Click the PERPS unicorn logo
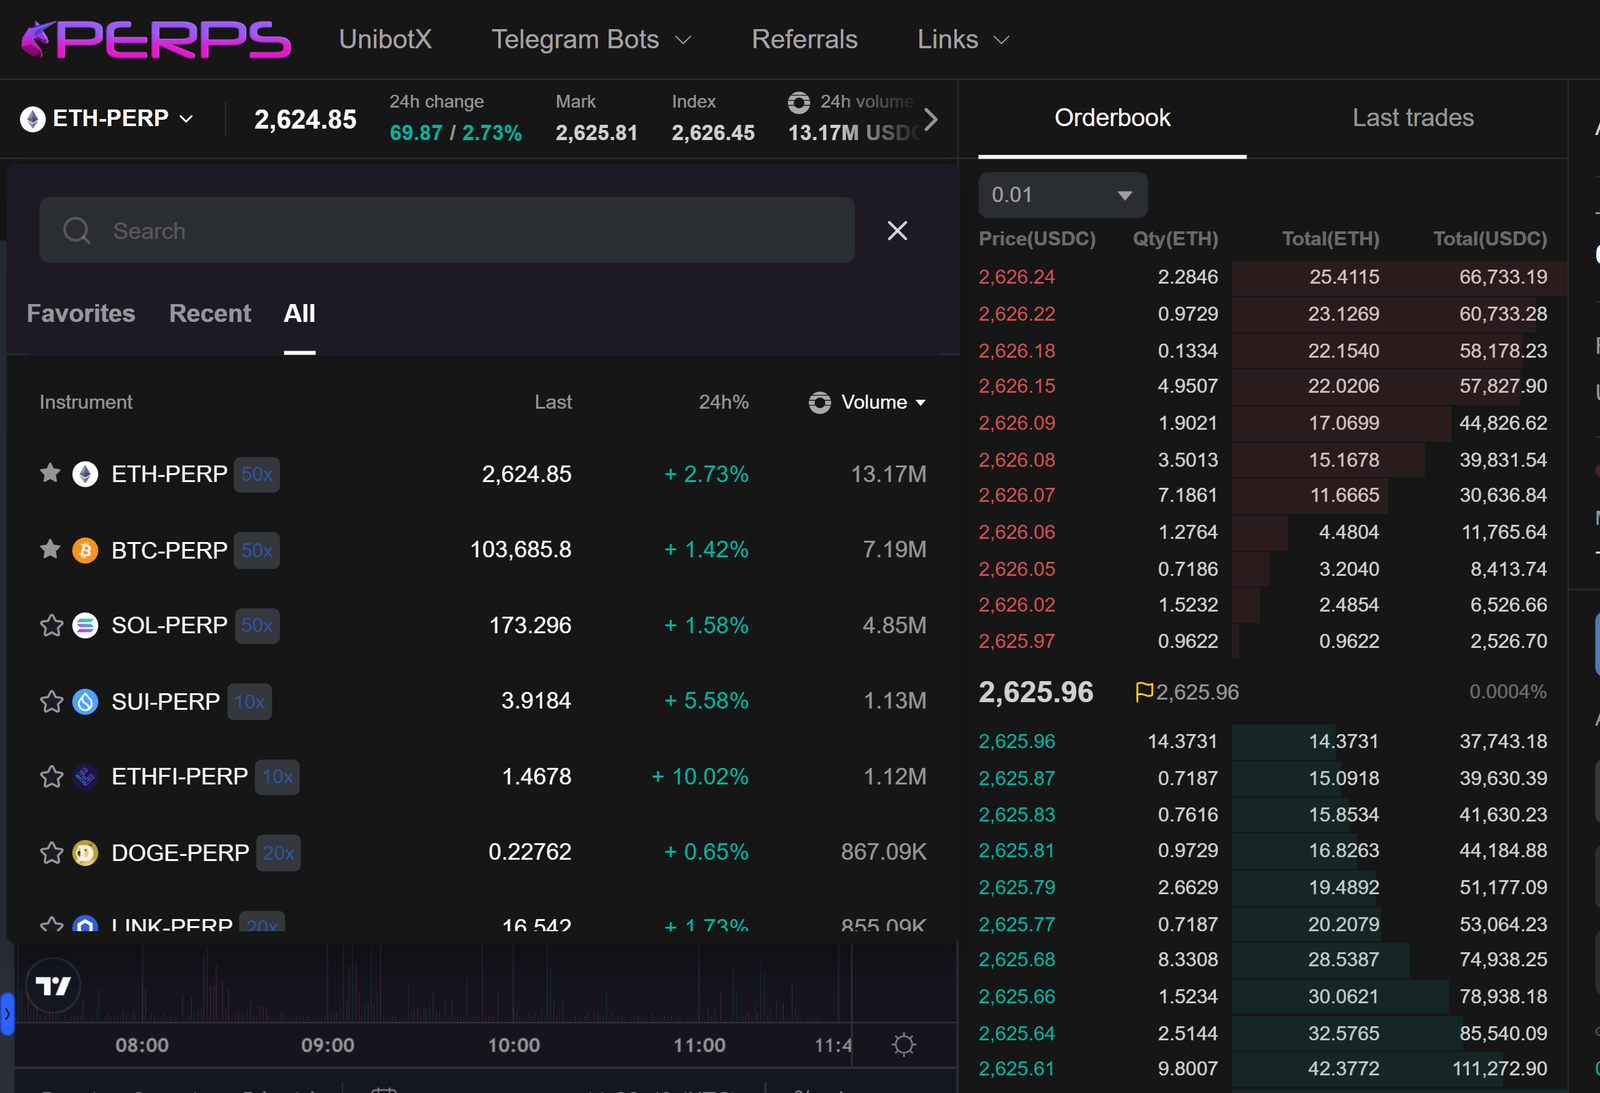Screen dimensions: 1600x1093 click(155, 40)
